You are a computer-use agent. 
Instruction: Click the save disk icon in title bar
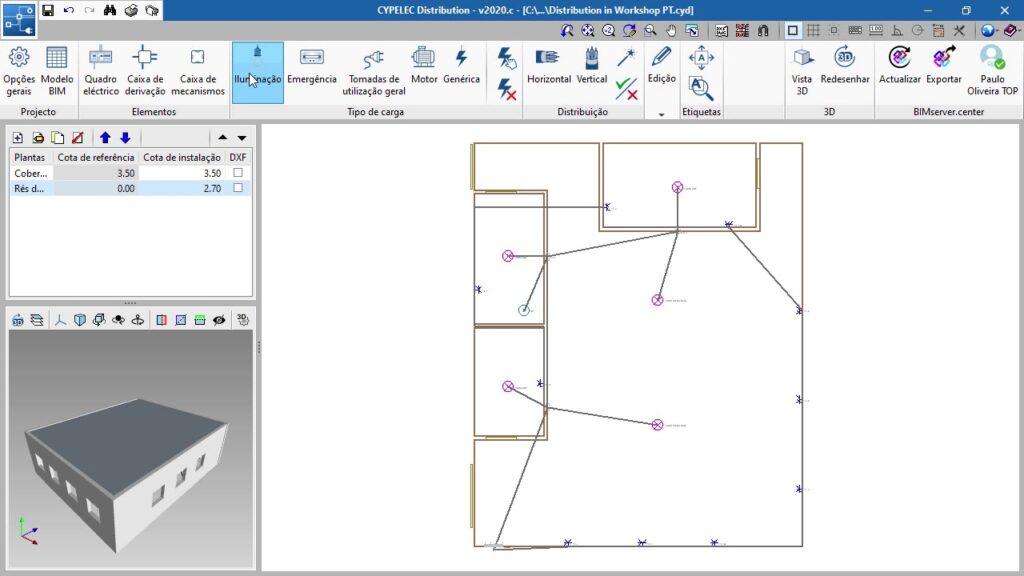(x=49, y=10)
